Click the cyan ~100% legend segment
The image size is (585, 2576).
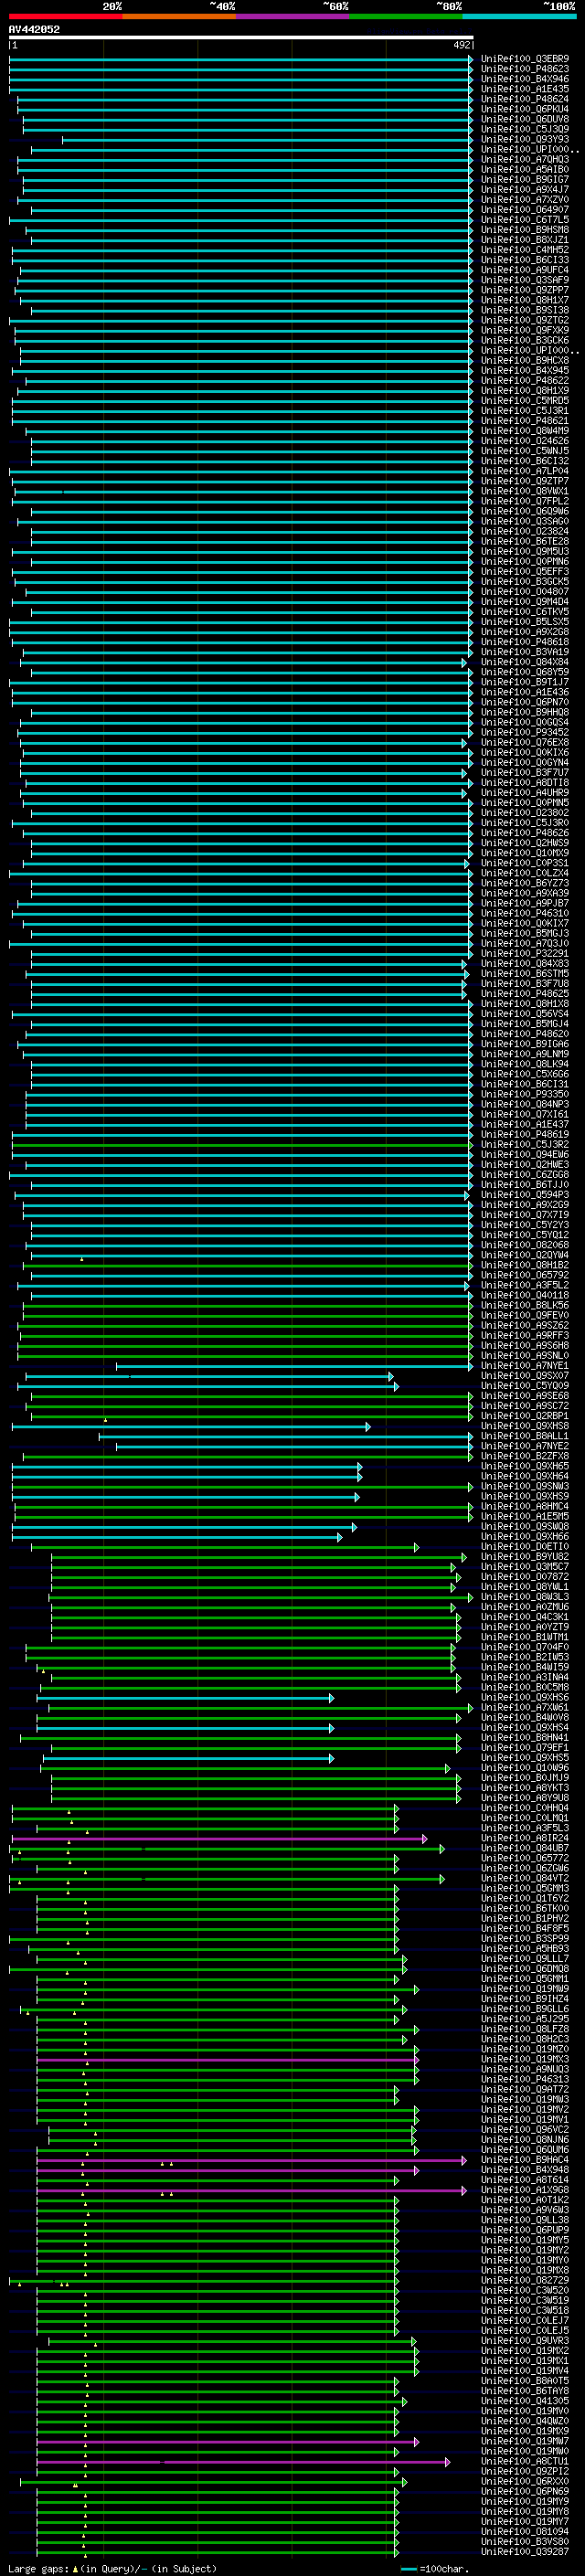point(519,16)
